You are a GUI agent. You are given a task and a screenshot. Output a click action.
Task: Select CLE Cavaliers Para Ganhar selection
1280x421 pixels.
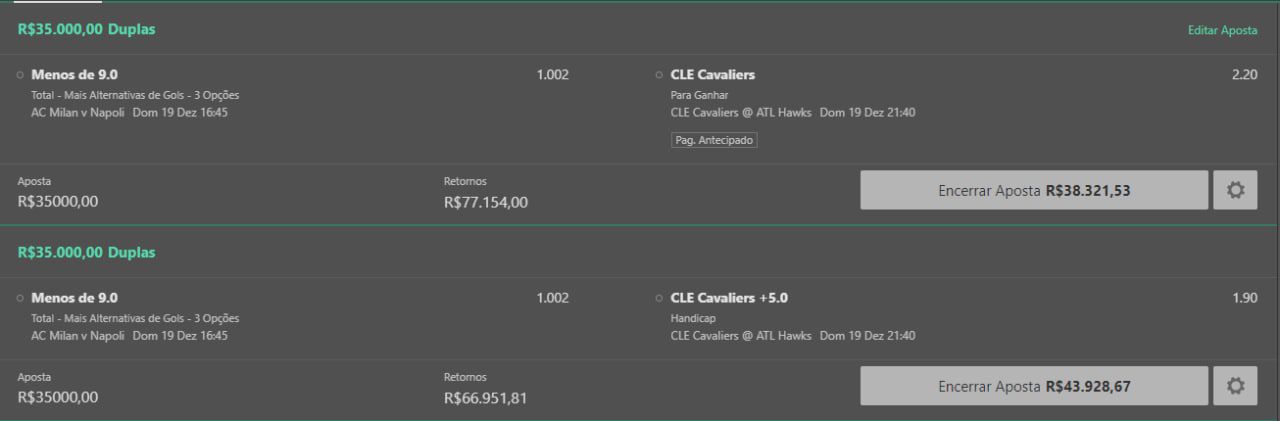point(713,75)
